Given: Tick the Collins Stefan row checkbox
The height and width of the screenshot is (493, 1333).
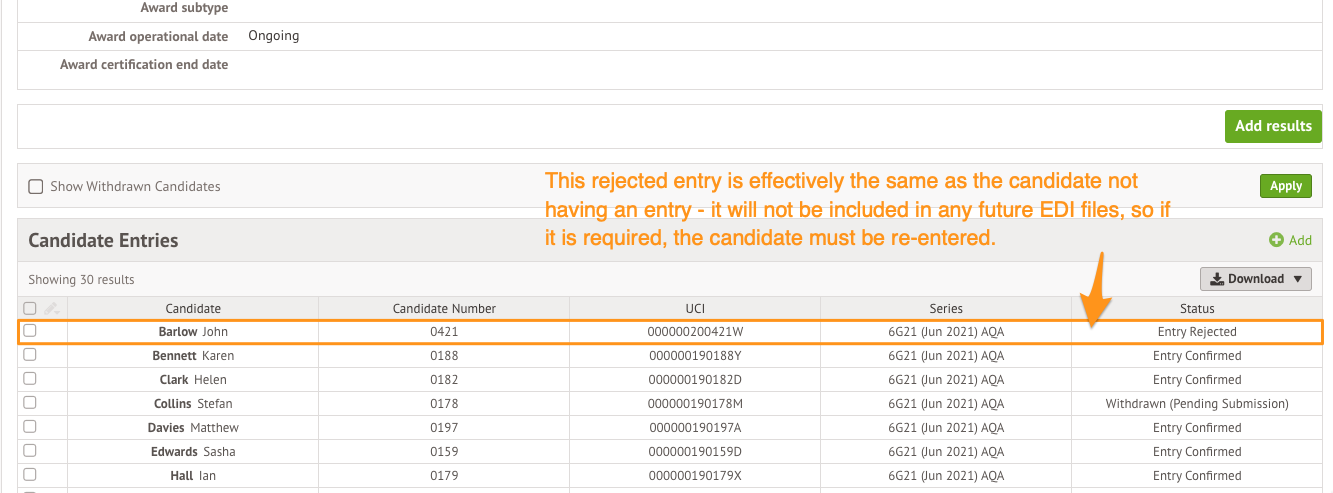Looking at the screenshot, I should [x=30, y=403].
